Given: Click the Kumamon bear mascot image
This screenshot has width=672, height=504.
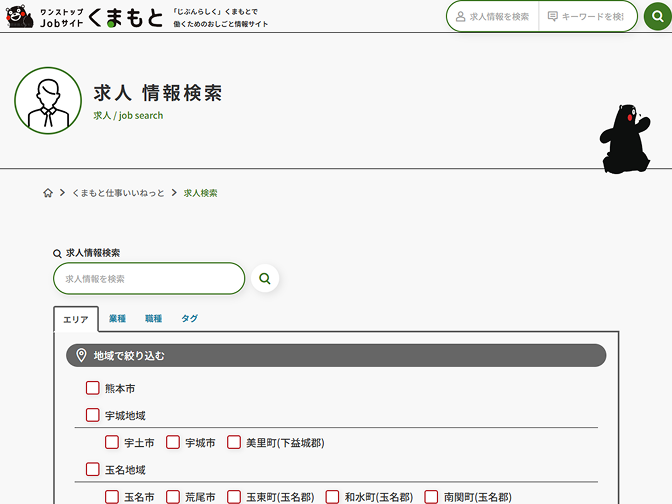Looking at the screenshot, I should [x=625, y=139].
